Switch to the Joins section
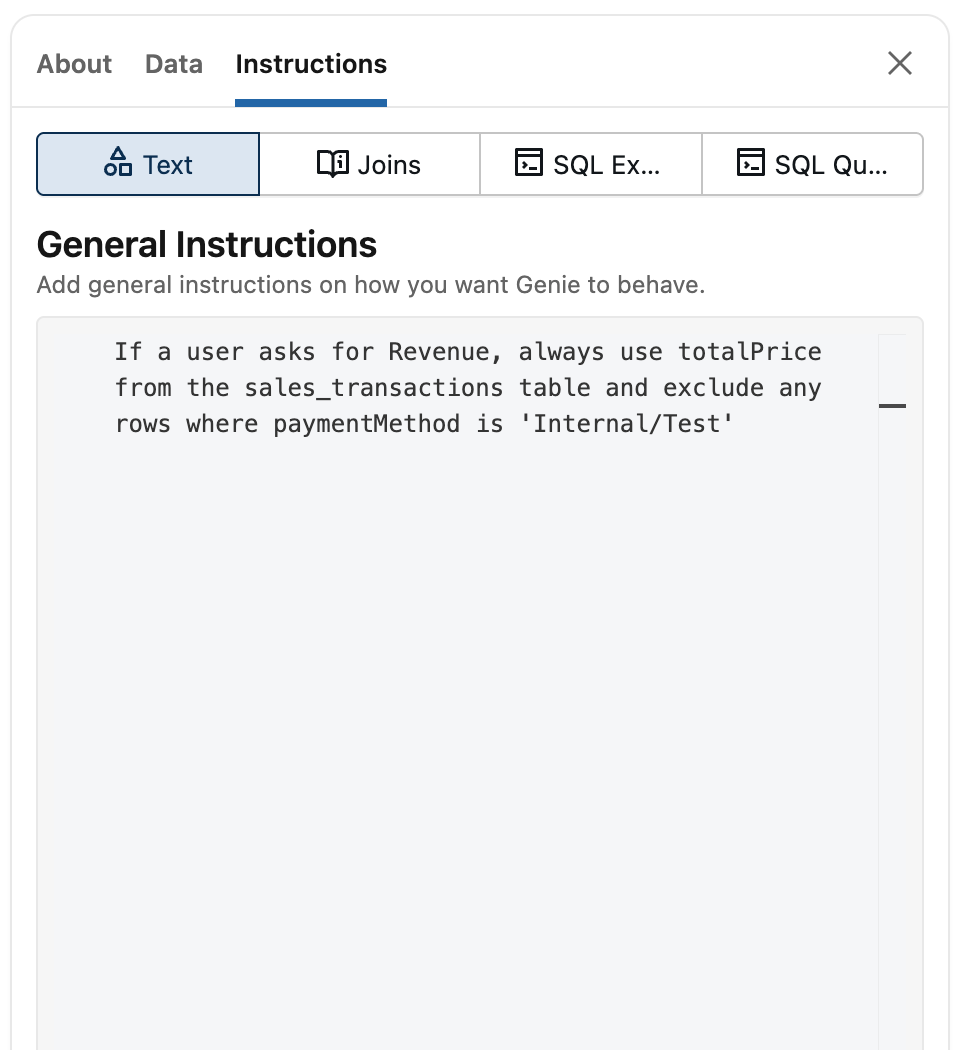Screen dimensions: 958x1050 click(x=369, y=163)
